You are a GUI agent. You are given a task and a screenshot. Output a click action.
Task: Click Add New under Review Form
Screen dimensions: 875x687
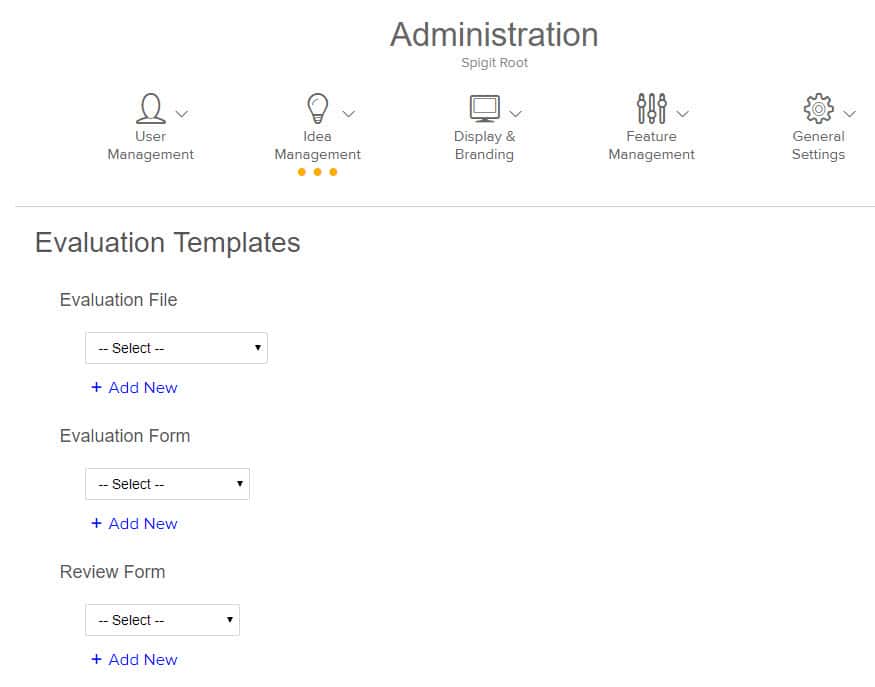coord(134,660)
